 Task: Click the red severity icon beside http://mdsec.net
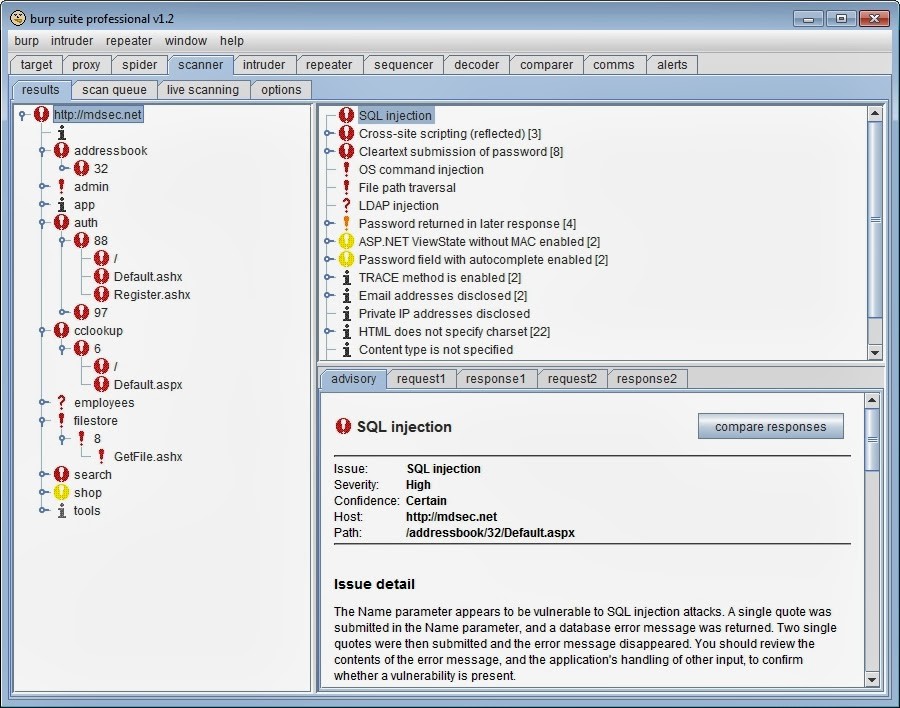pos(41,114)
